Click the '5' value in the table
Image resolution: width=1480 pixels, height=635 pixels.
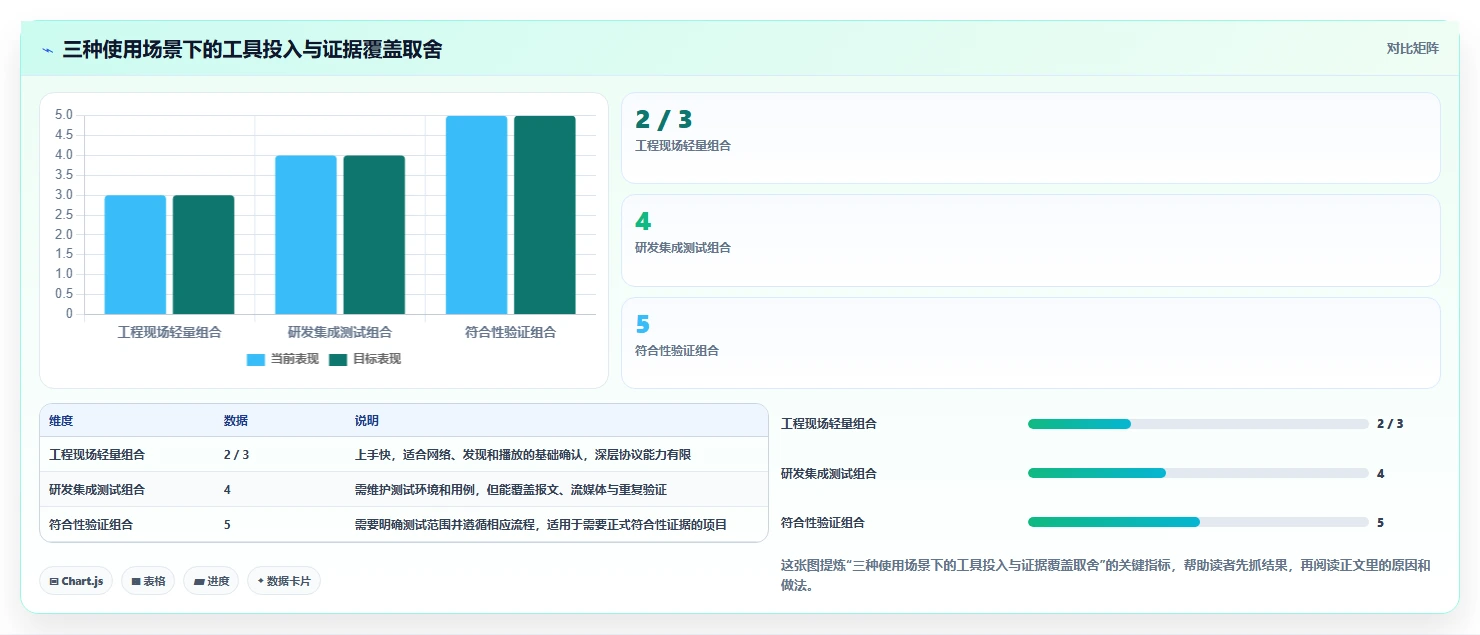click(228, 524)
